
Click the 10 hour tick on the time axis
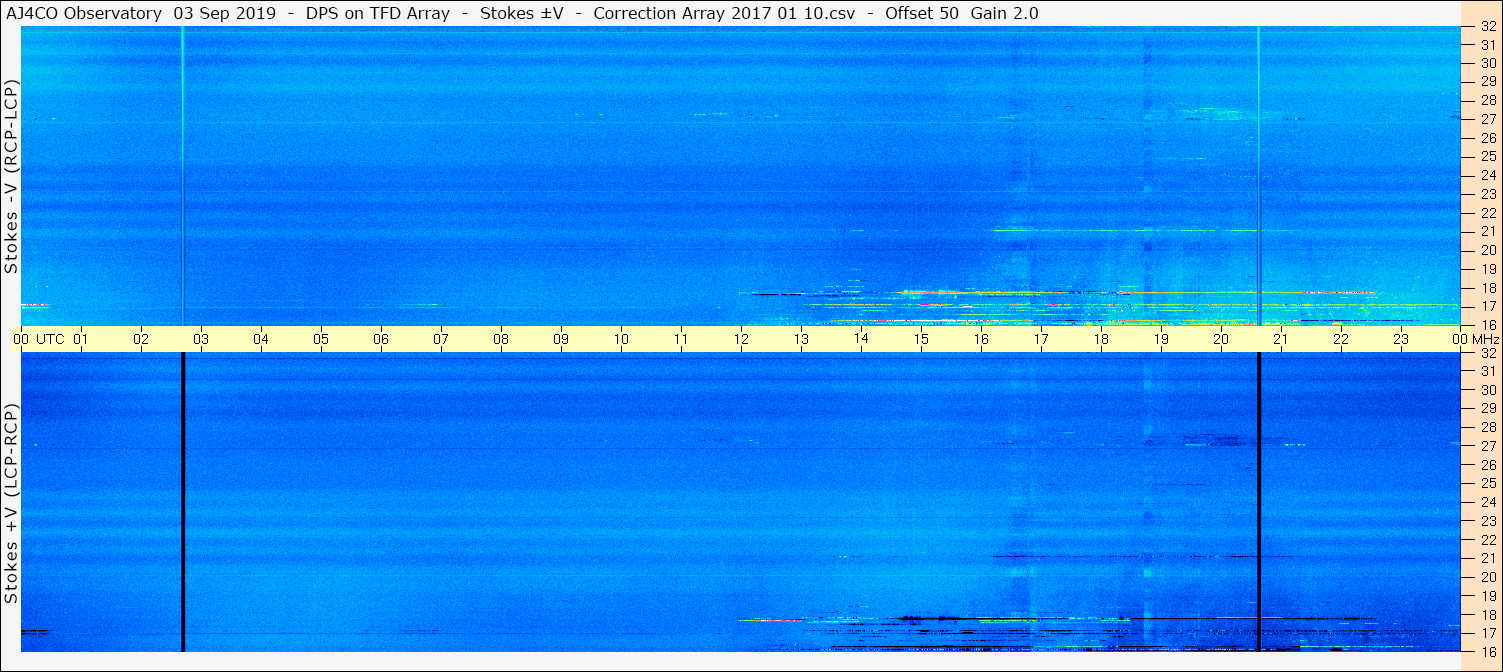tap(621, 339)
